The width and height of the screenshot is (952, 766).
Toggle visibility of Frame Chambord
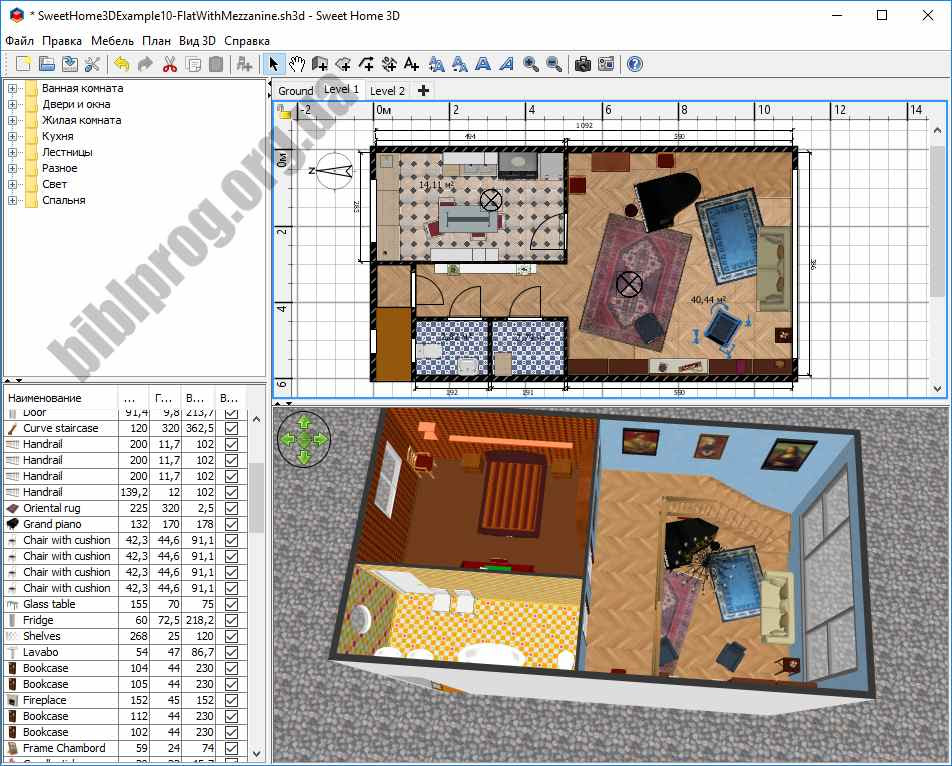point(231,748)
